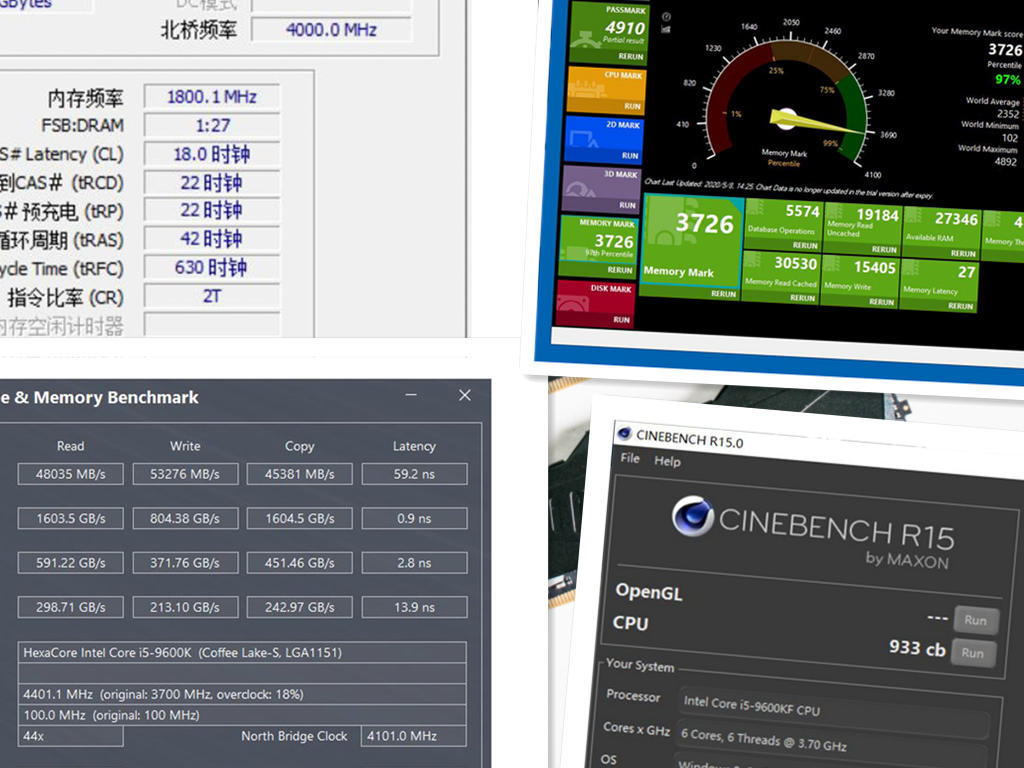Rerun the Memory Write test

click(882, 302)
